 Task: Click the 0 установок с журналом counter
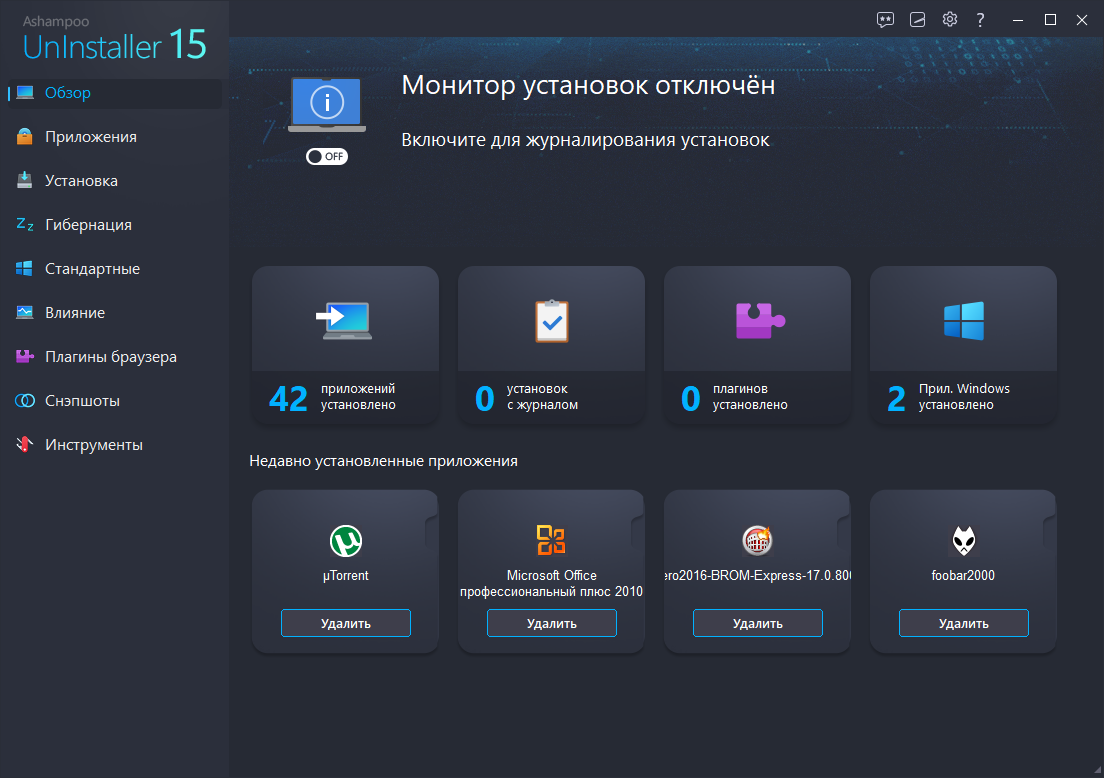(x=527, y=397)
